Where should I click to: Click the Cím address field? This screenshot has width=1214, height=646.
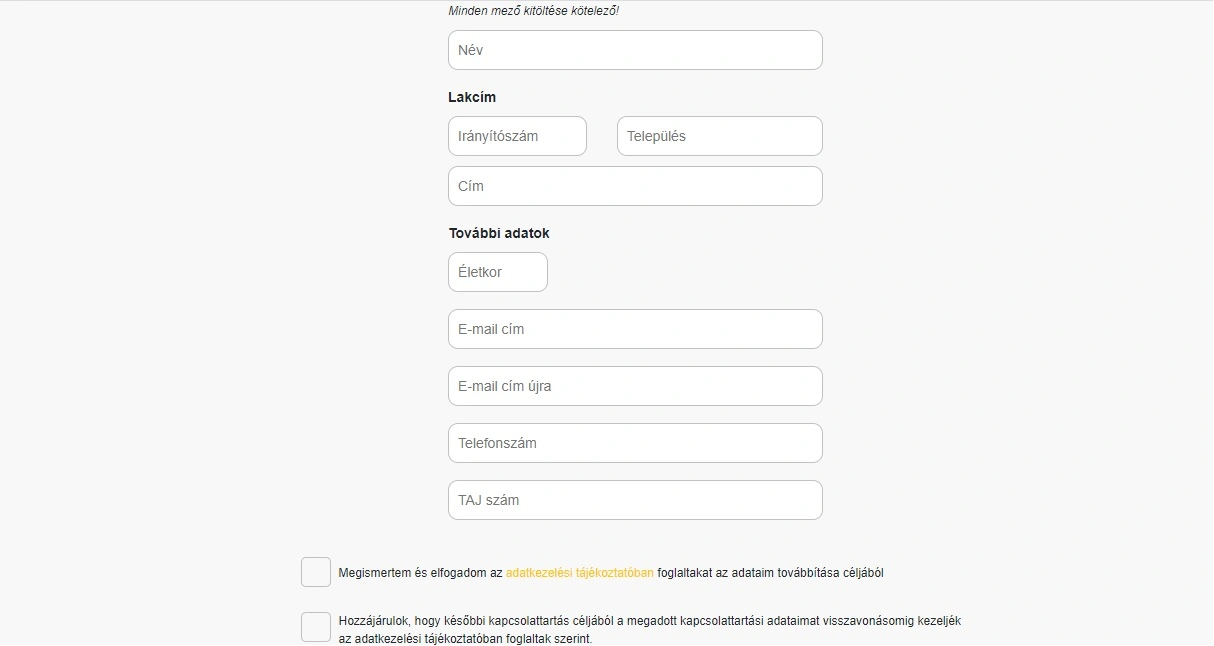point(635,186)
